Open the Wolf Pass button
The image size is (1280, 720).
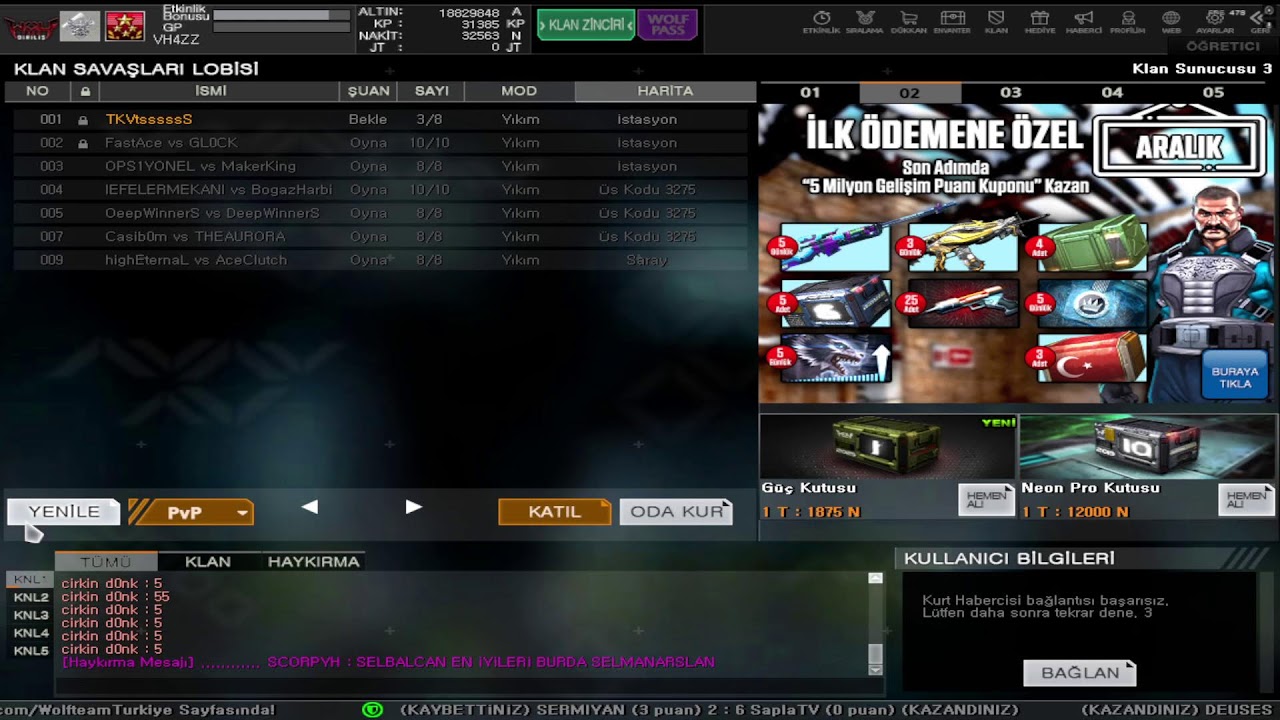pos(667,25)
